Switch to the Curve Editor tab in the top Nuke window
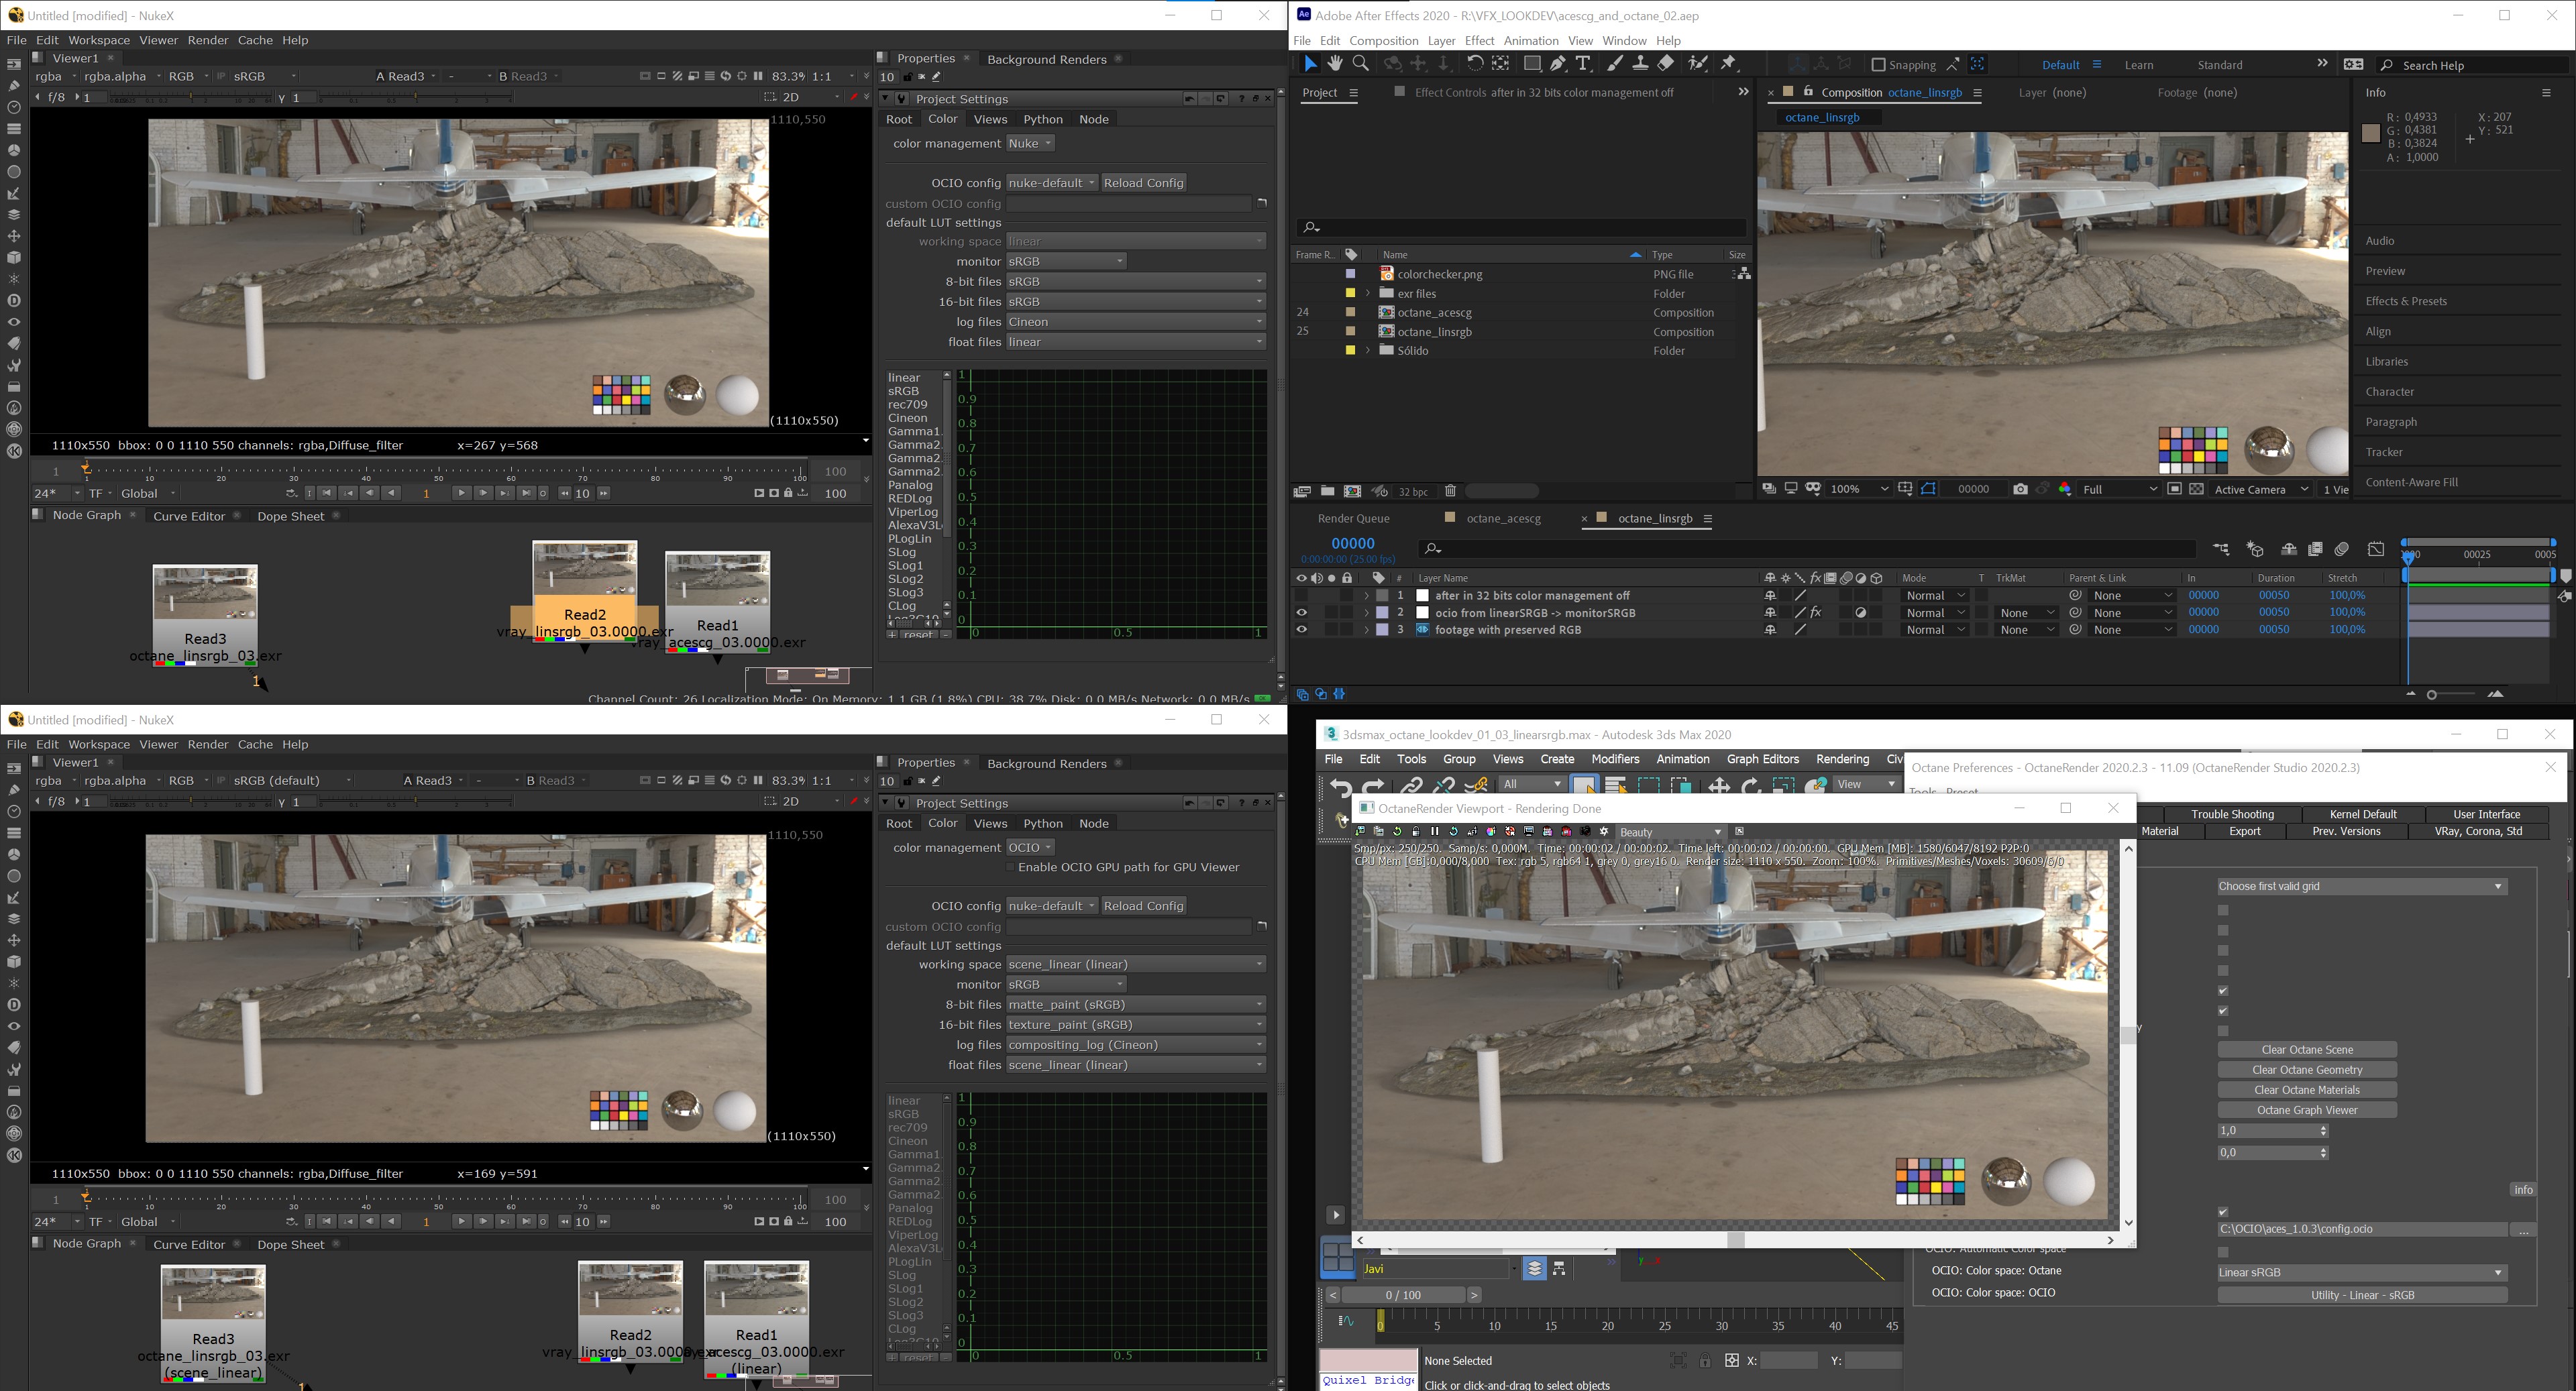The image size is (2576, 1391). click(x=188, y=516)
